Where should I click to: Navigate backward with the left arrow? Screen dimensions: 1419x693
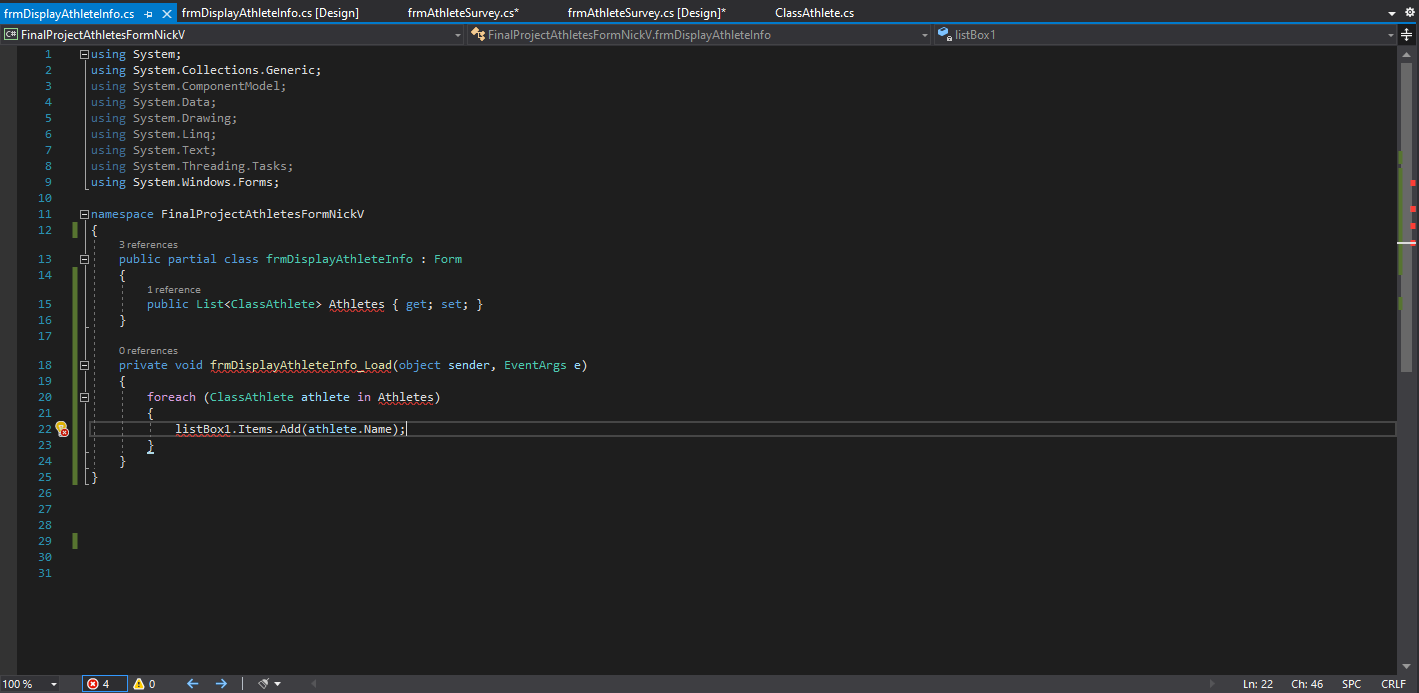pyautogui.click(x=193, y=684)
